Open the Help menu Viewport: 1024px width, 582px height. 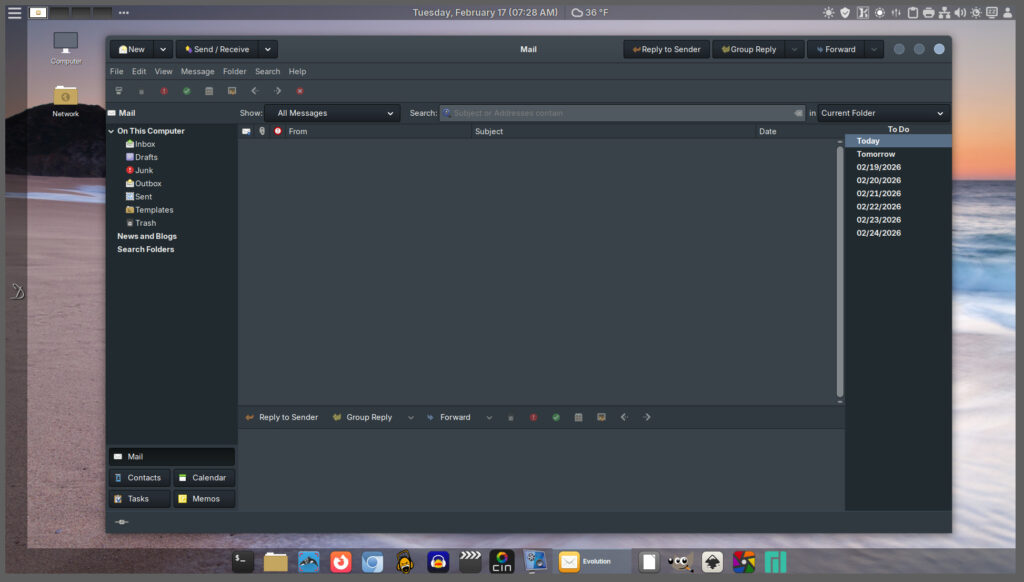point(297,71)
